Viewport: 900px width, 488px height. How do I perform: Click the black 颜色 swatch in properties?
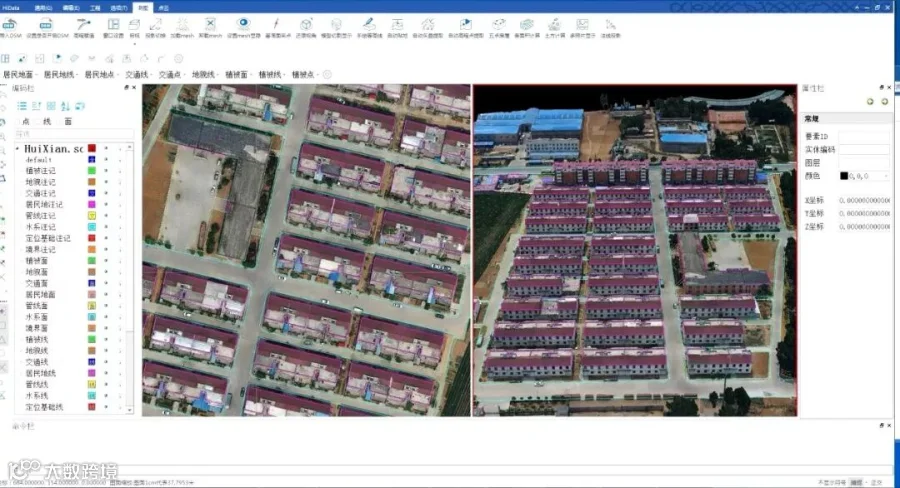click(x=844, y=176)
